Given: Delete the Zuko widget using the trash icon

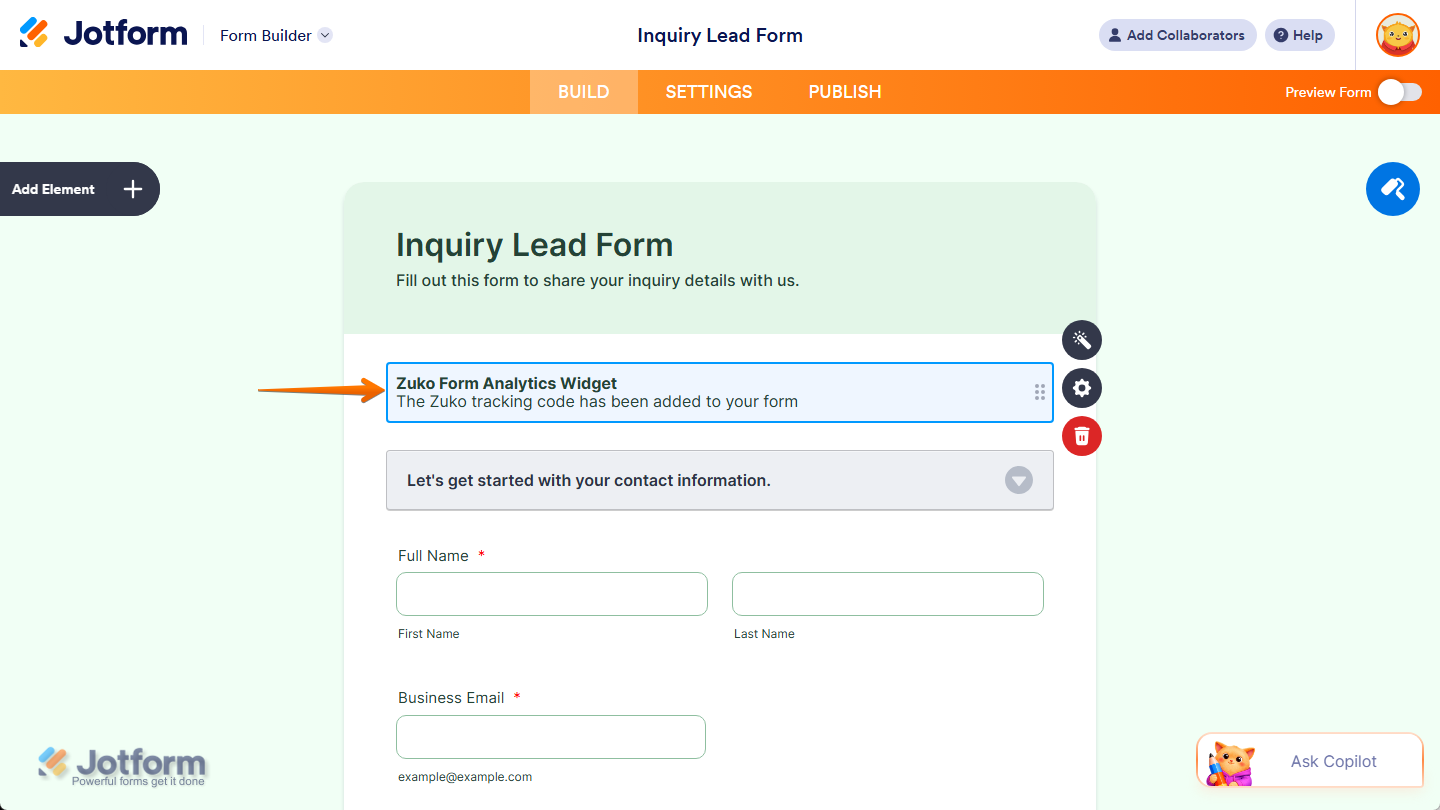Looking at the screenshot, I should point(1081,436).
